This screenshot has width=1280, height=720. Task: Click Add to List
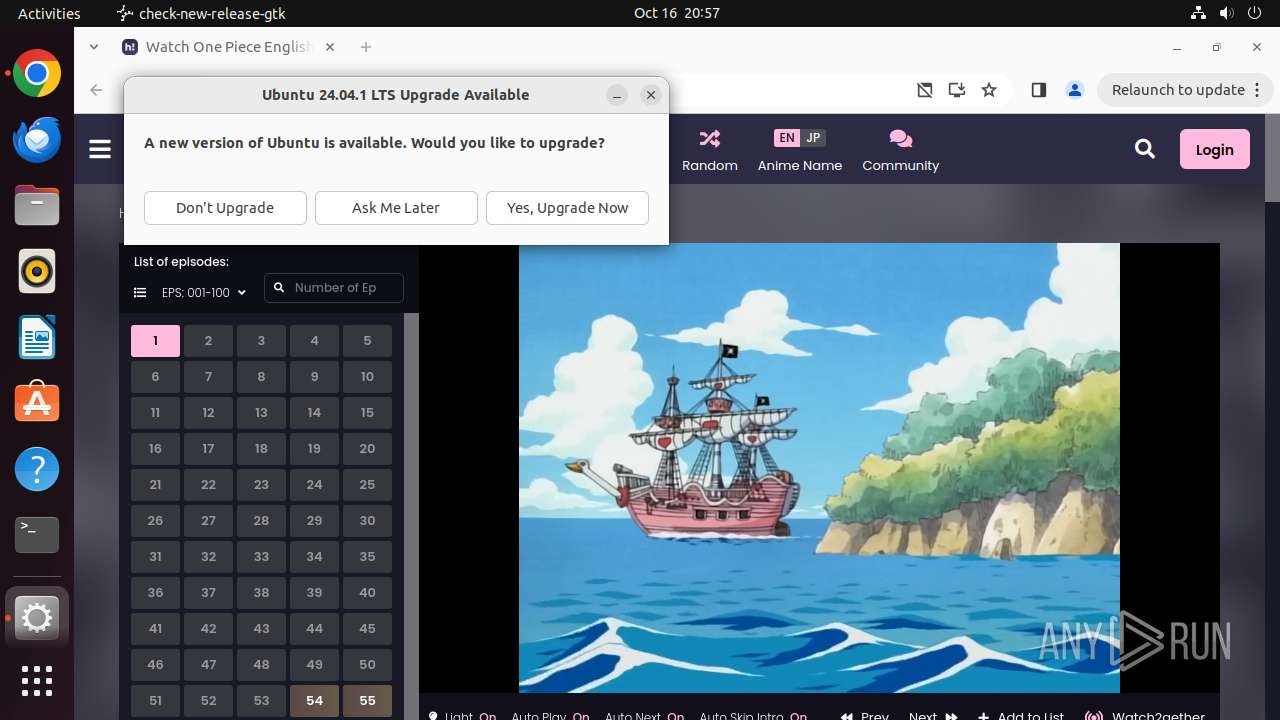[1021, 716]
